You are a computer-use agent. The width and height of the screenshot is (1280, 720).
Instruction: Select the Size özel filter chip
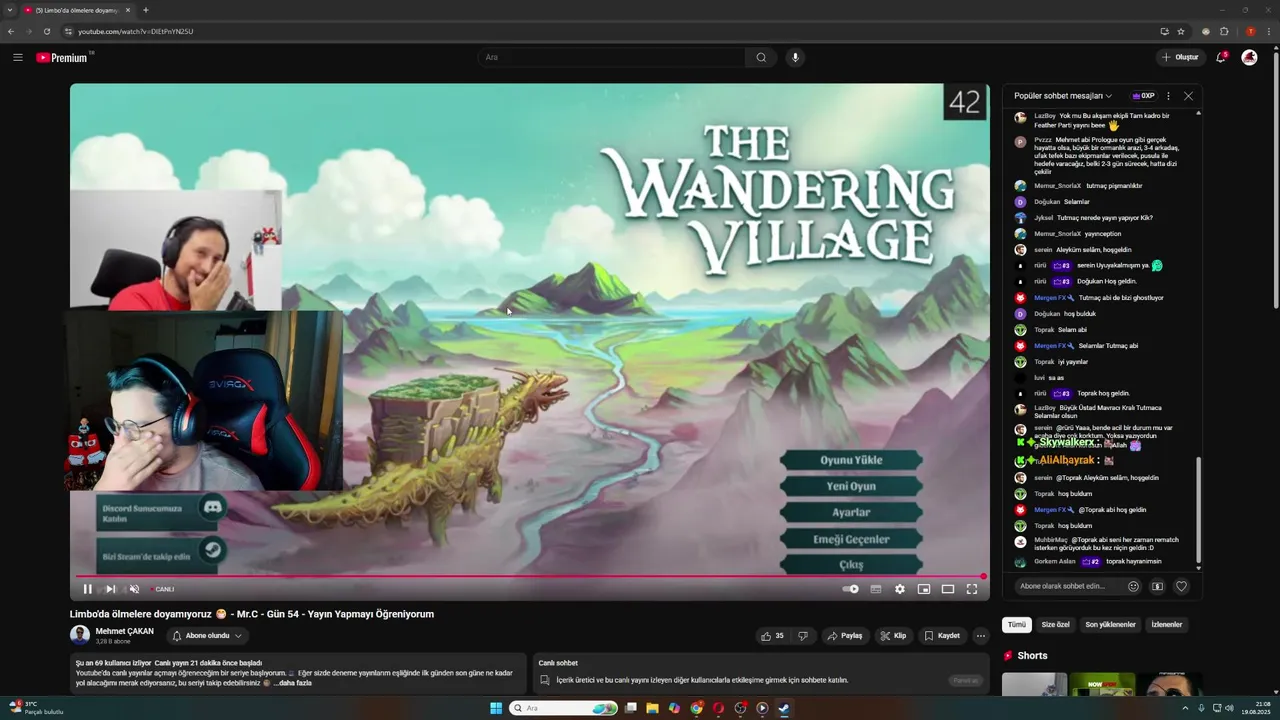click(1056, 625)
